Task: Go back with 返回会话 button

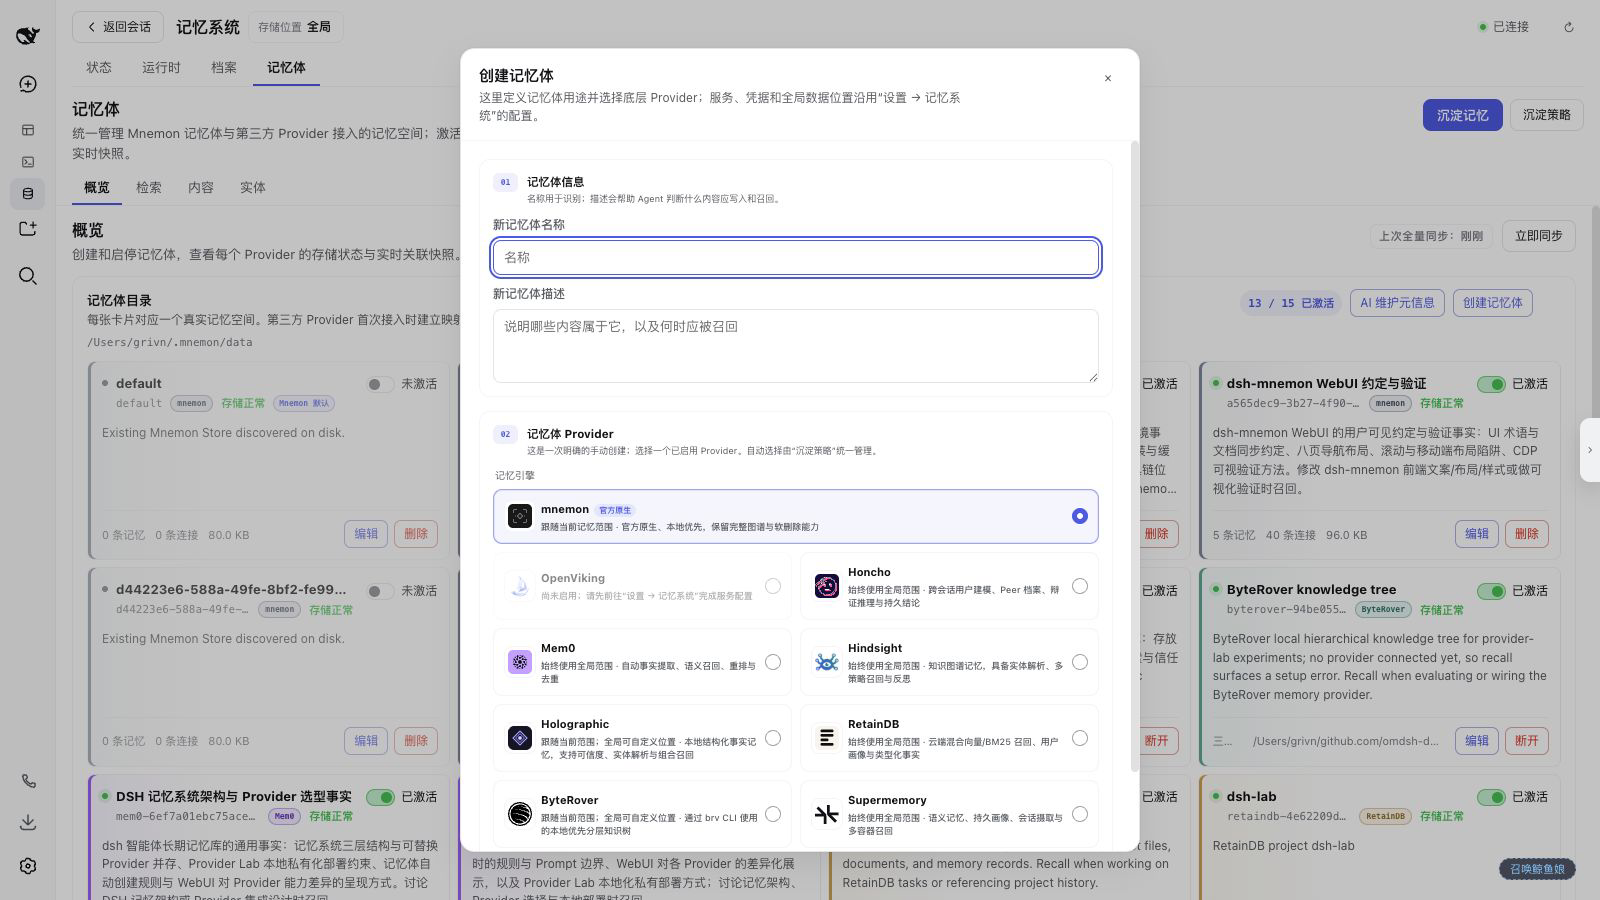Action: click(x=118, y=27)
